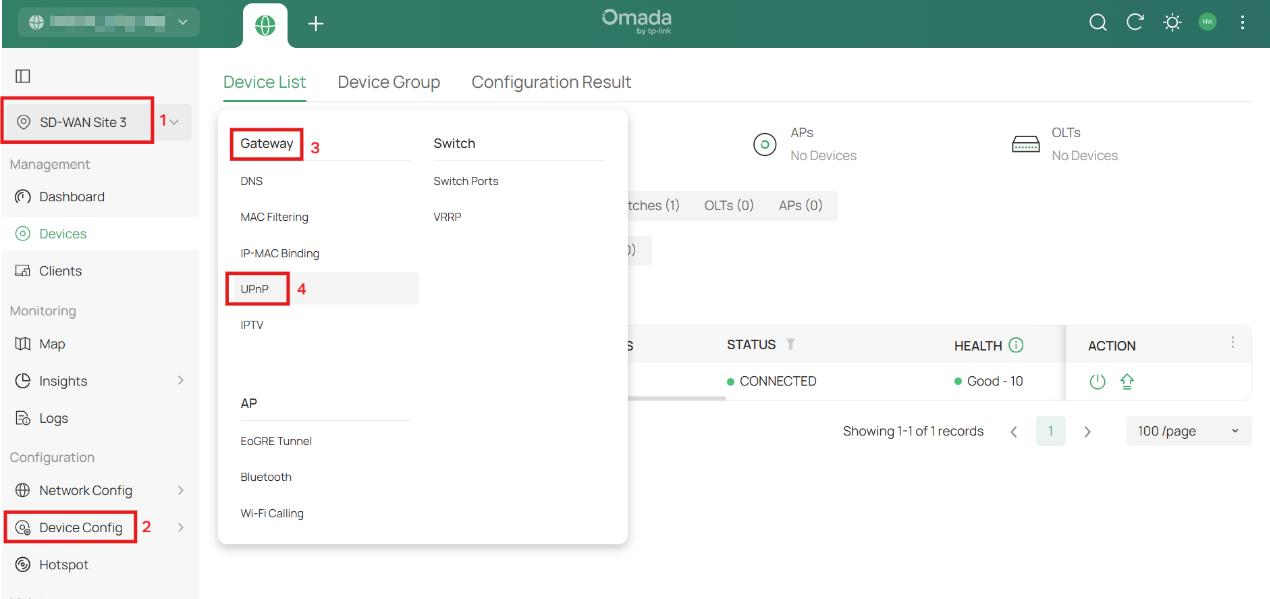Click the Logs document icon
The height and width of the screenshot is (599, 1270).
pyautogui.click(x=23, y=418)
